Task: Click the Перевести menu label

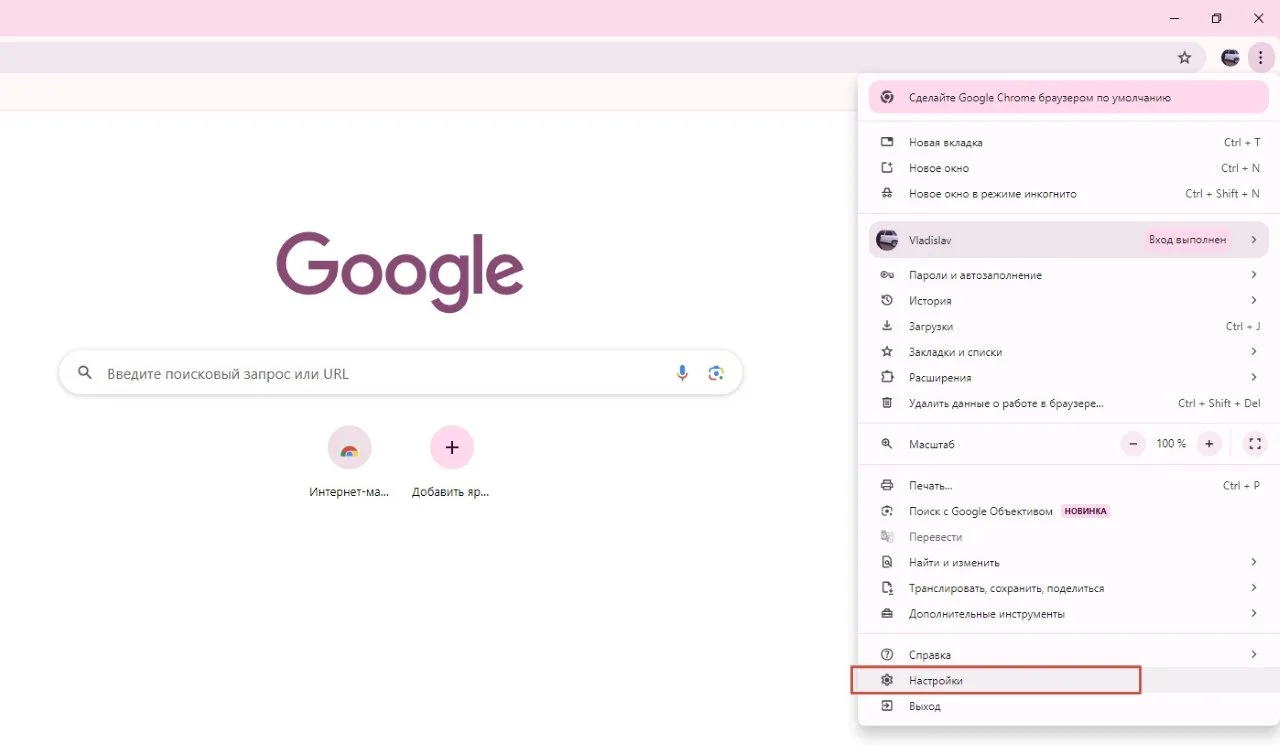Action: pos(935,537)
